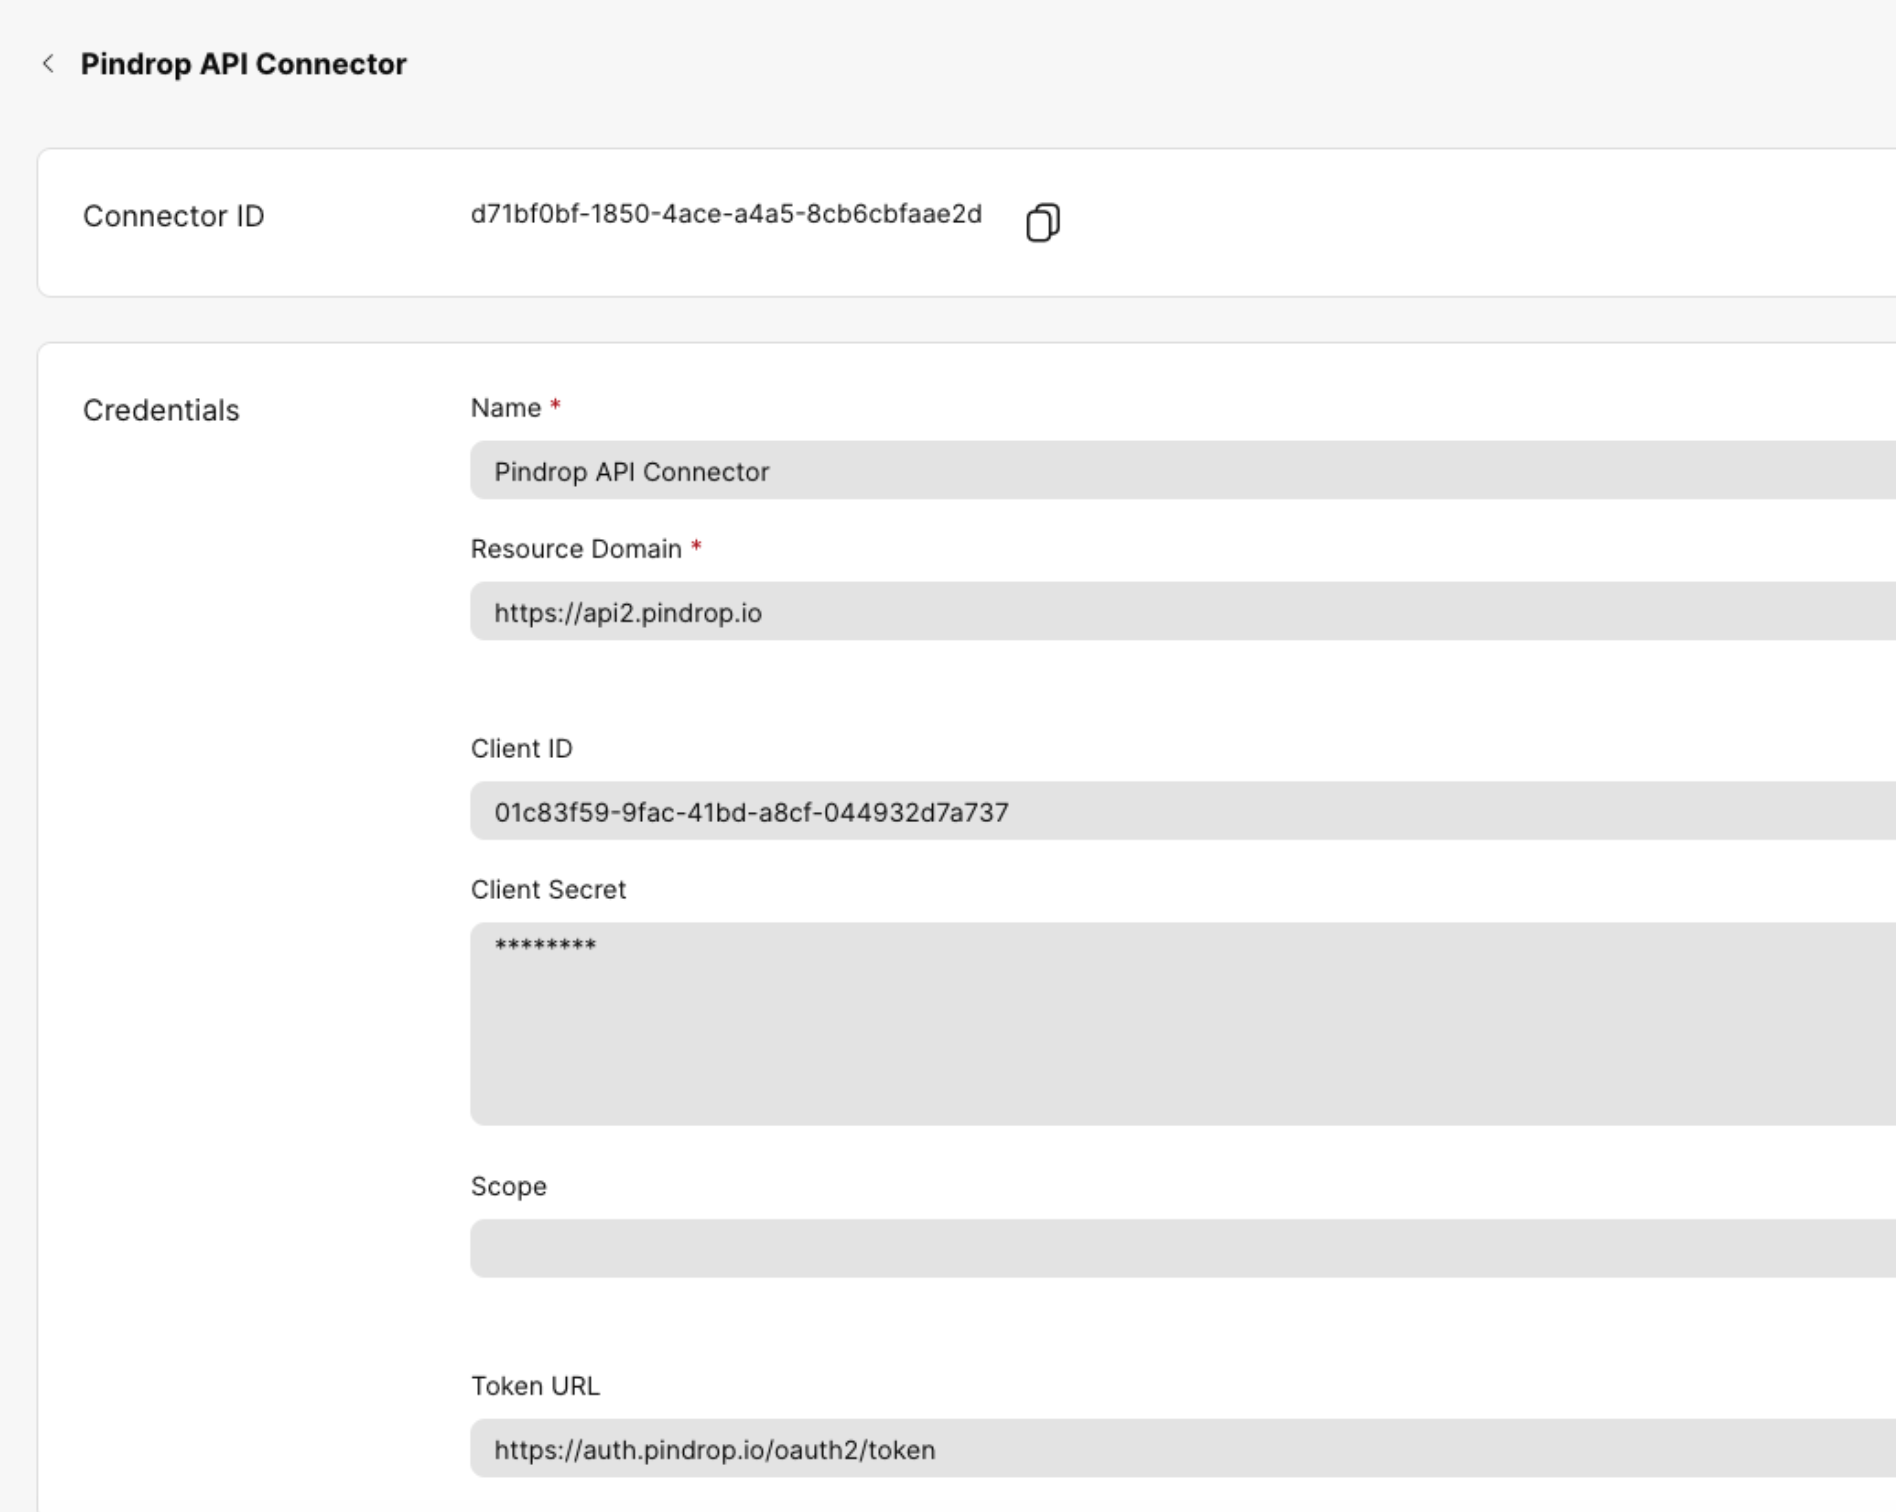Click the Token URL input field
This screenshot has width=1896, height=1512.
tap(1183, 1448)
